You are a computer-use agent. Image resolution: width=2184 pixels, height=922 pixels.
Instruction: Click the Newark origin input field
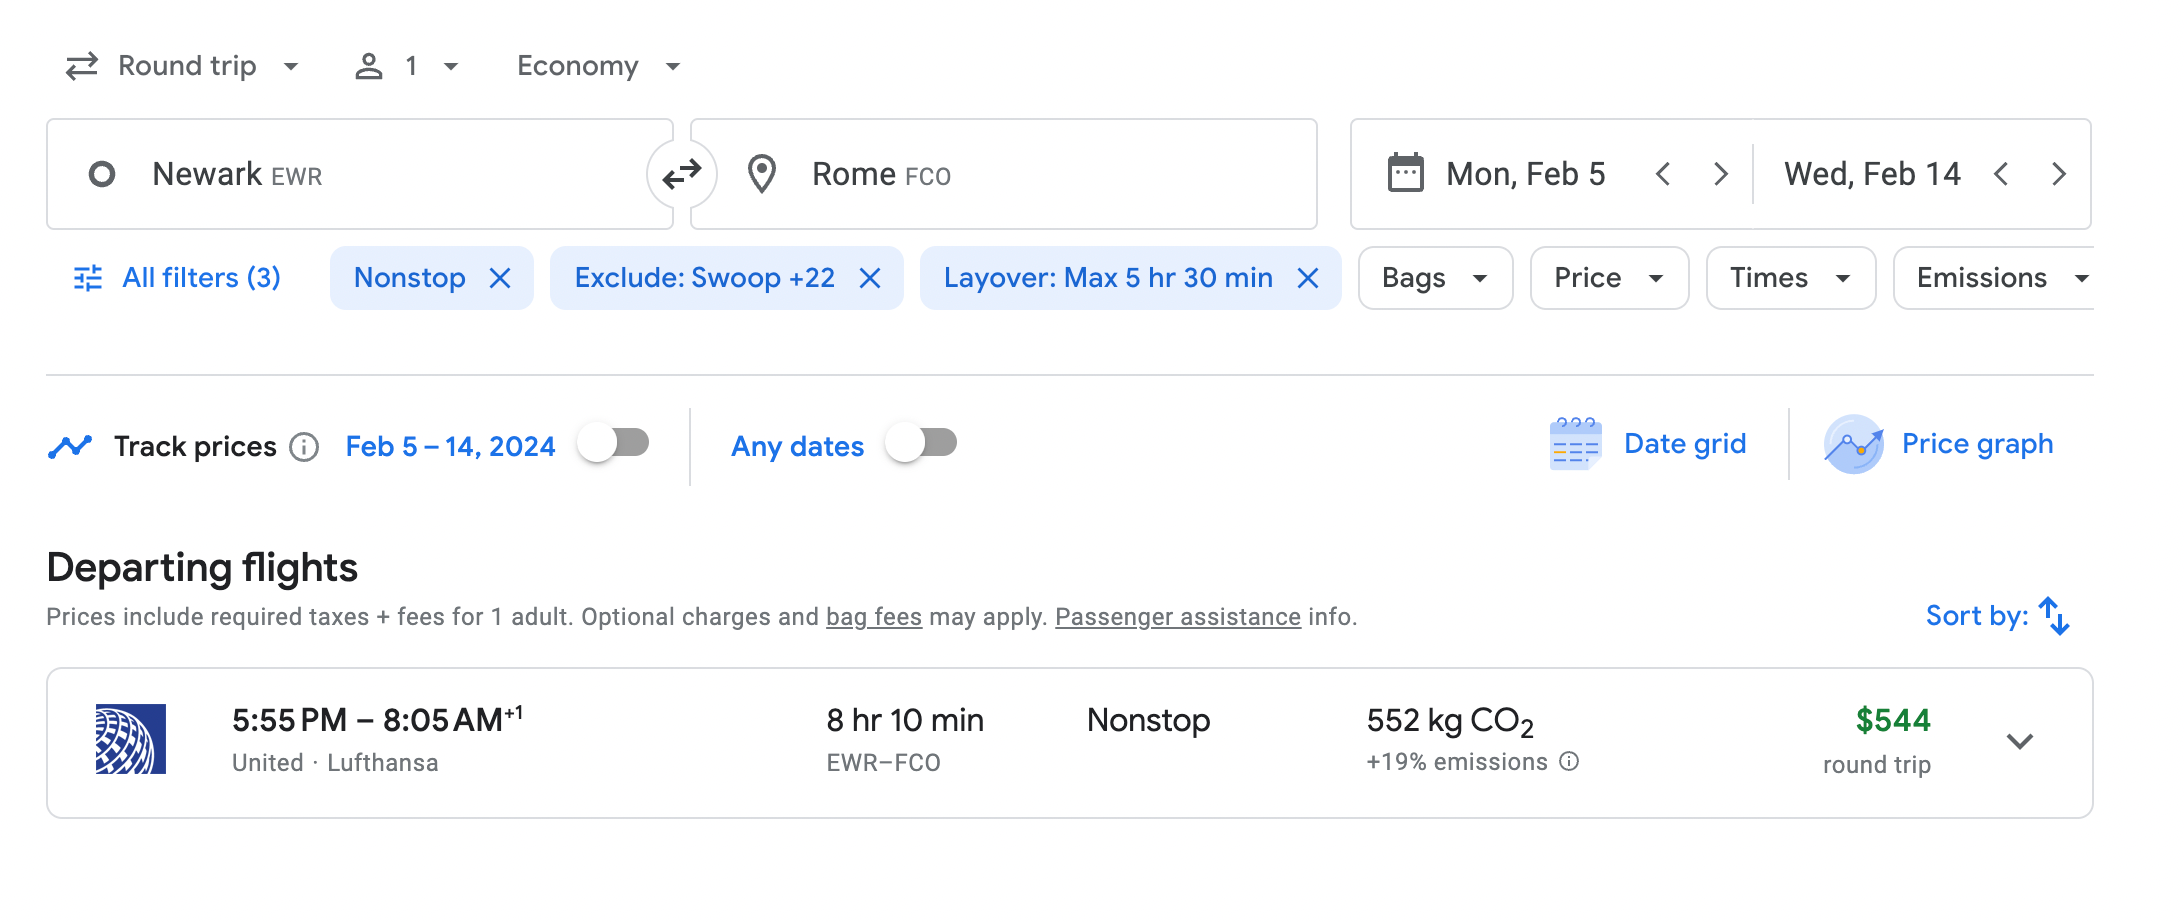tap(360, 175)
